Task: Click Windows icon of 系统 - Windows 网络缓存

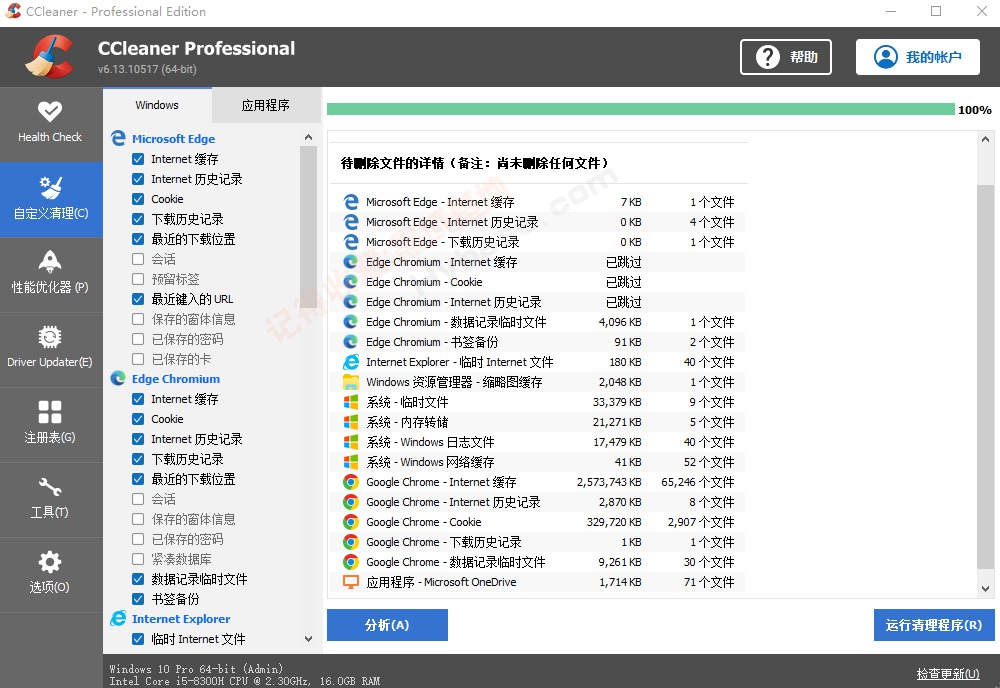Action: [x=351, y=462]
